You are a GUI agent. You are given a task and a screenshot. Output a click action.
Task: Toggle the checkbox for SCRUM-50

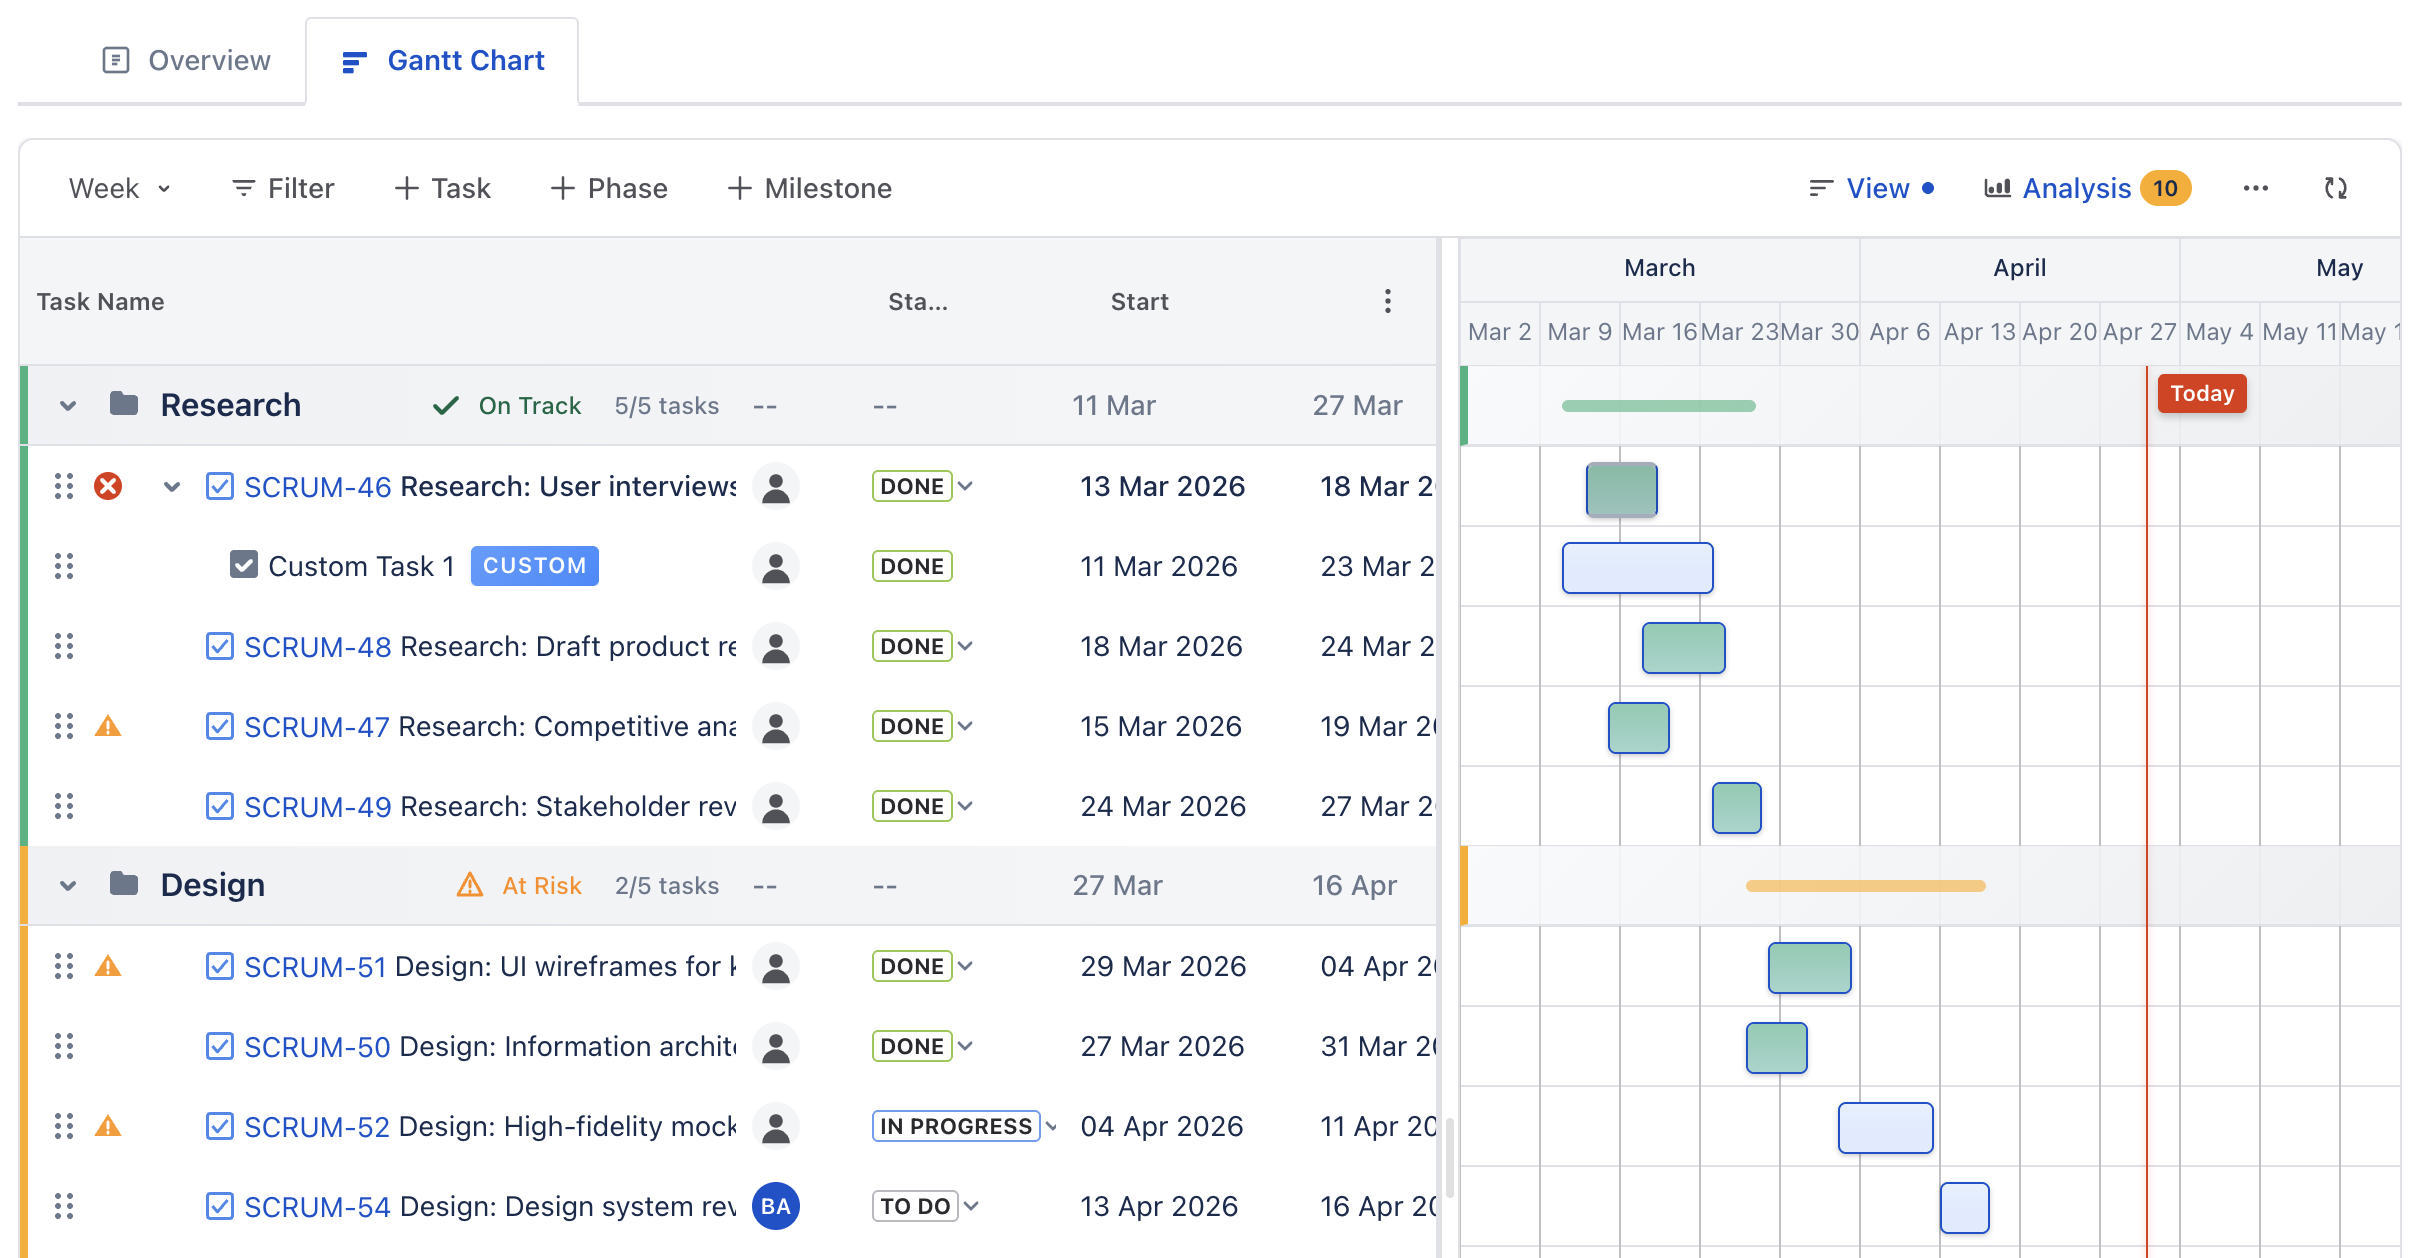coord(220,1046)
